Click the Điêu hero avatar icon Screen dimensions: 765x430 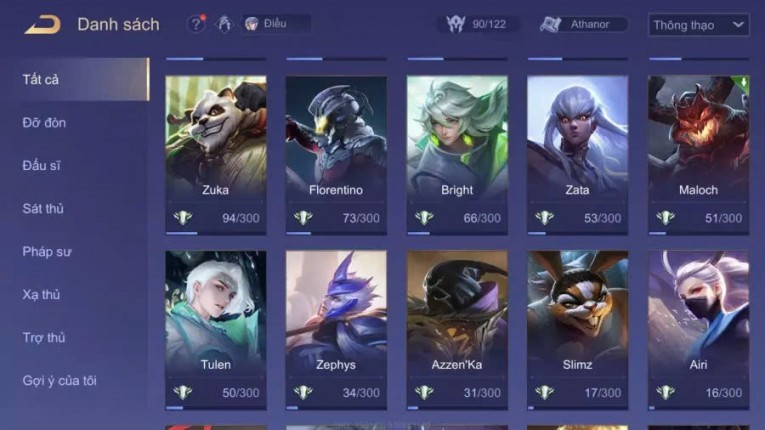(x=251, y=24)
